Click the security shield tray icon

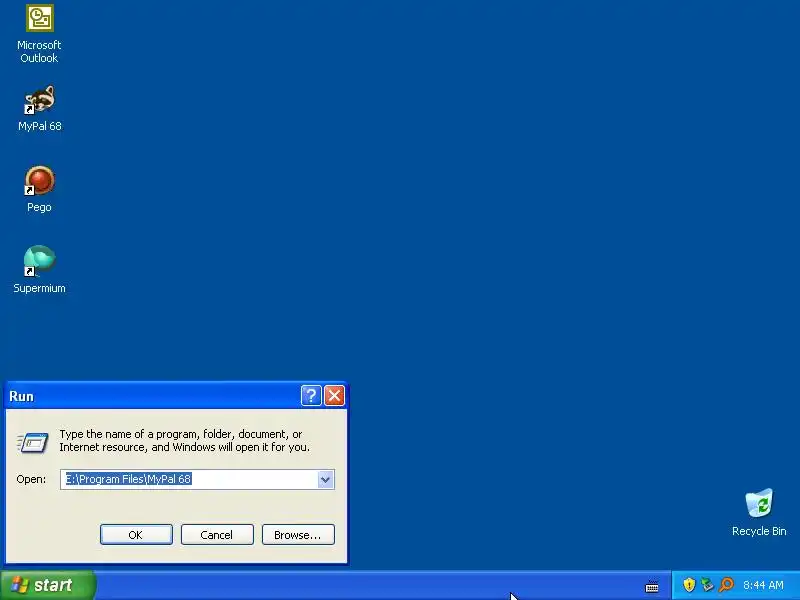[x=689, y=585]
